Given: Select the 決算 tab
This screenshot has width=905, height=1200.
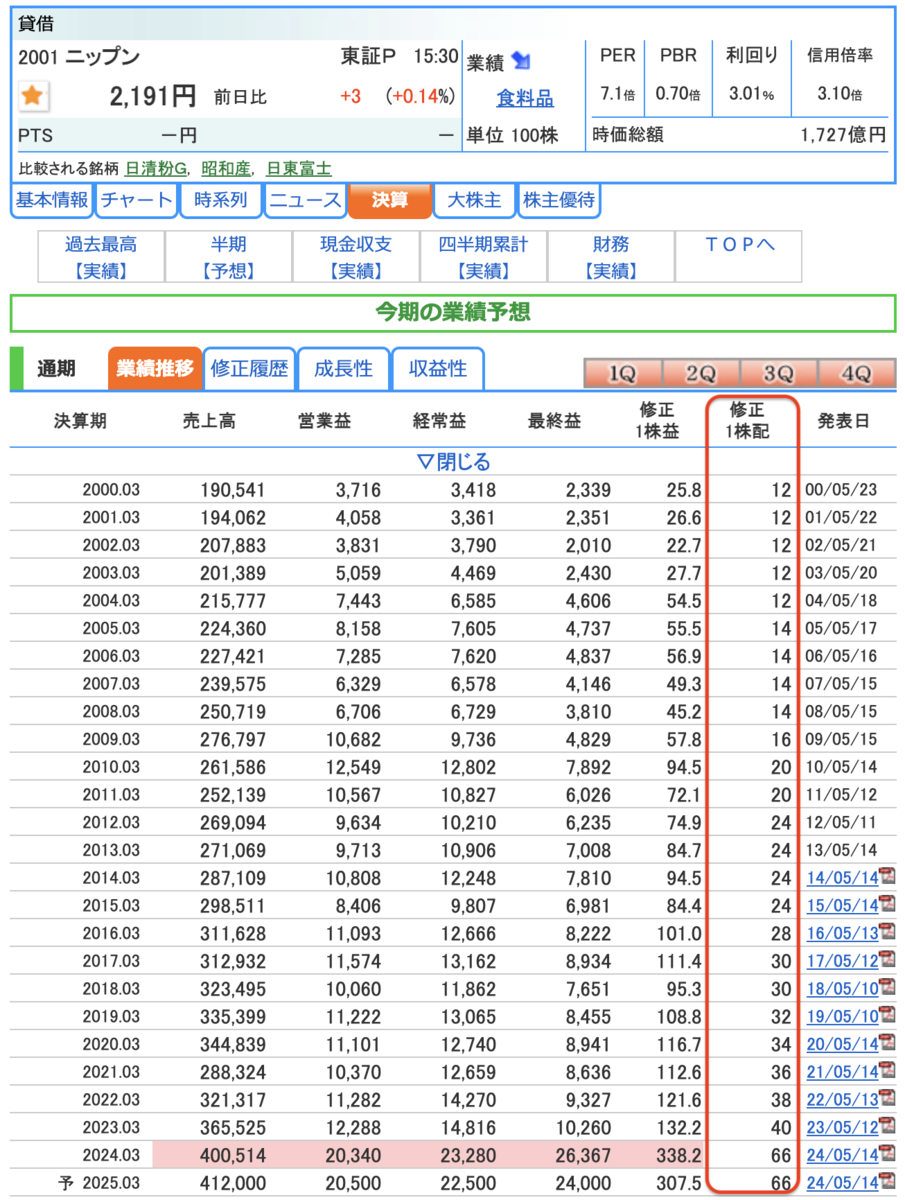Looking at the screenshot, I should [389, 200].
